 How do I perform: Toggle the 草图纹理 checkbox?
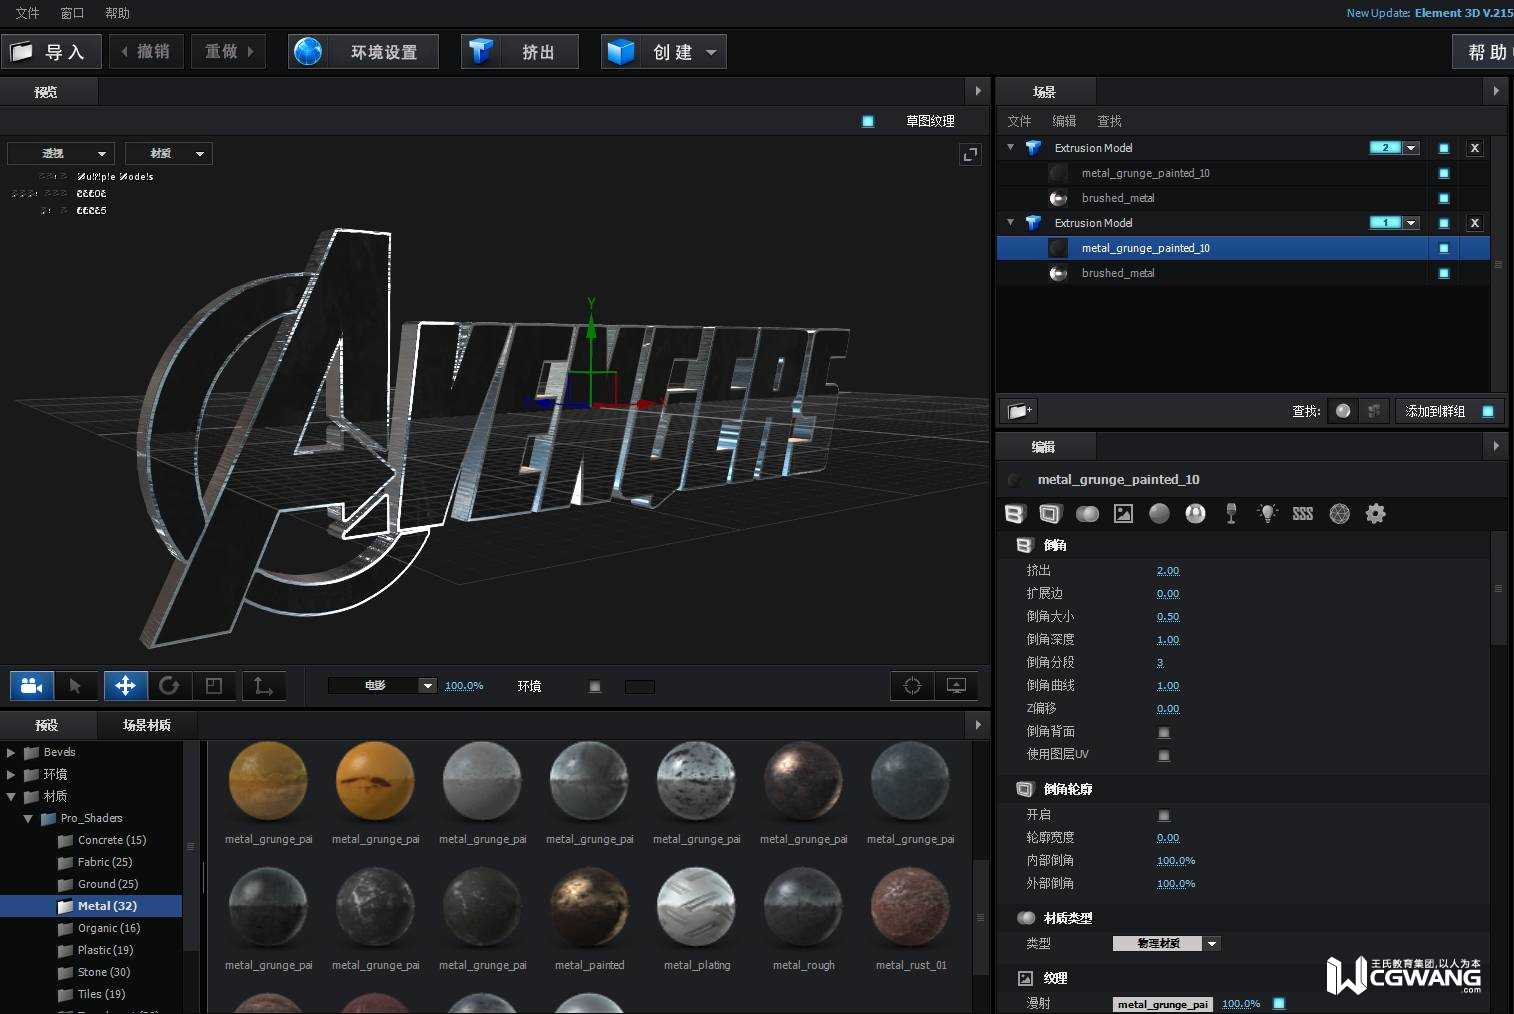click(x=868, y=121)
